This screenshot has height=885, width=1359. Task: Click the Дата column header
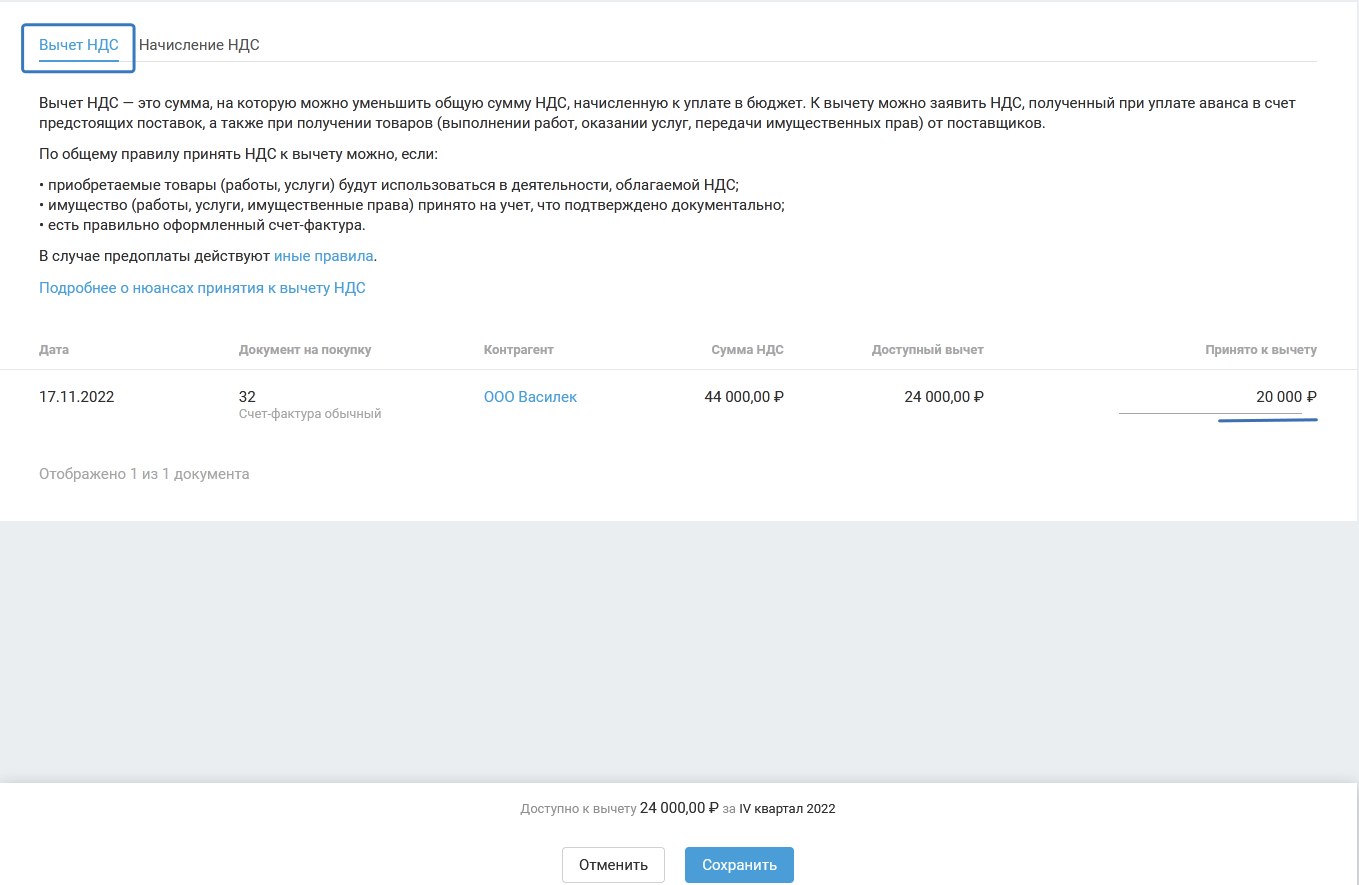coord(54,350)
